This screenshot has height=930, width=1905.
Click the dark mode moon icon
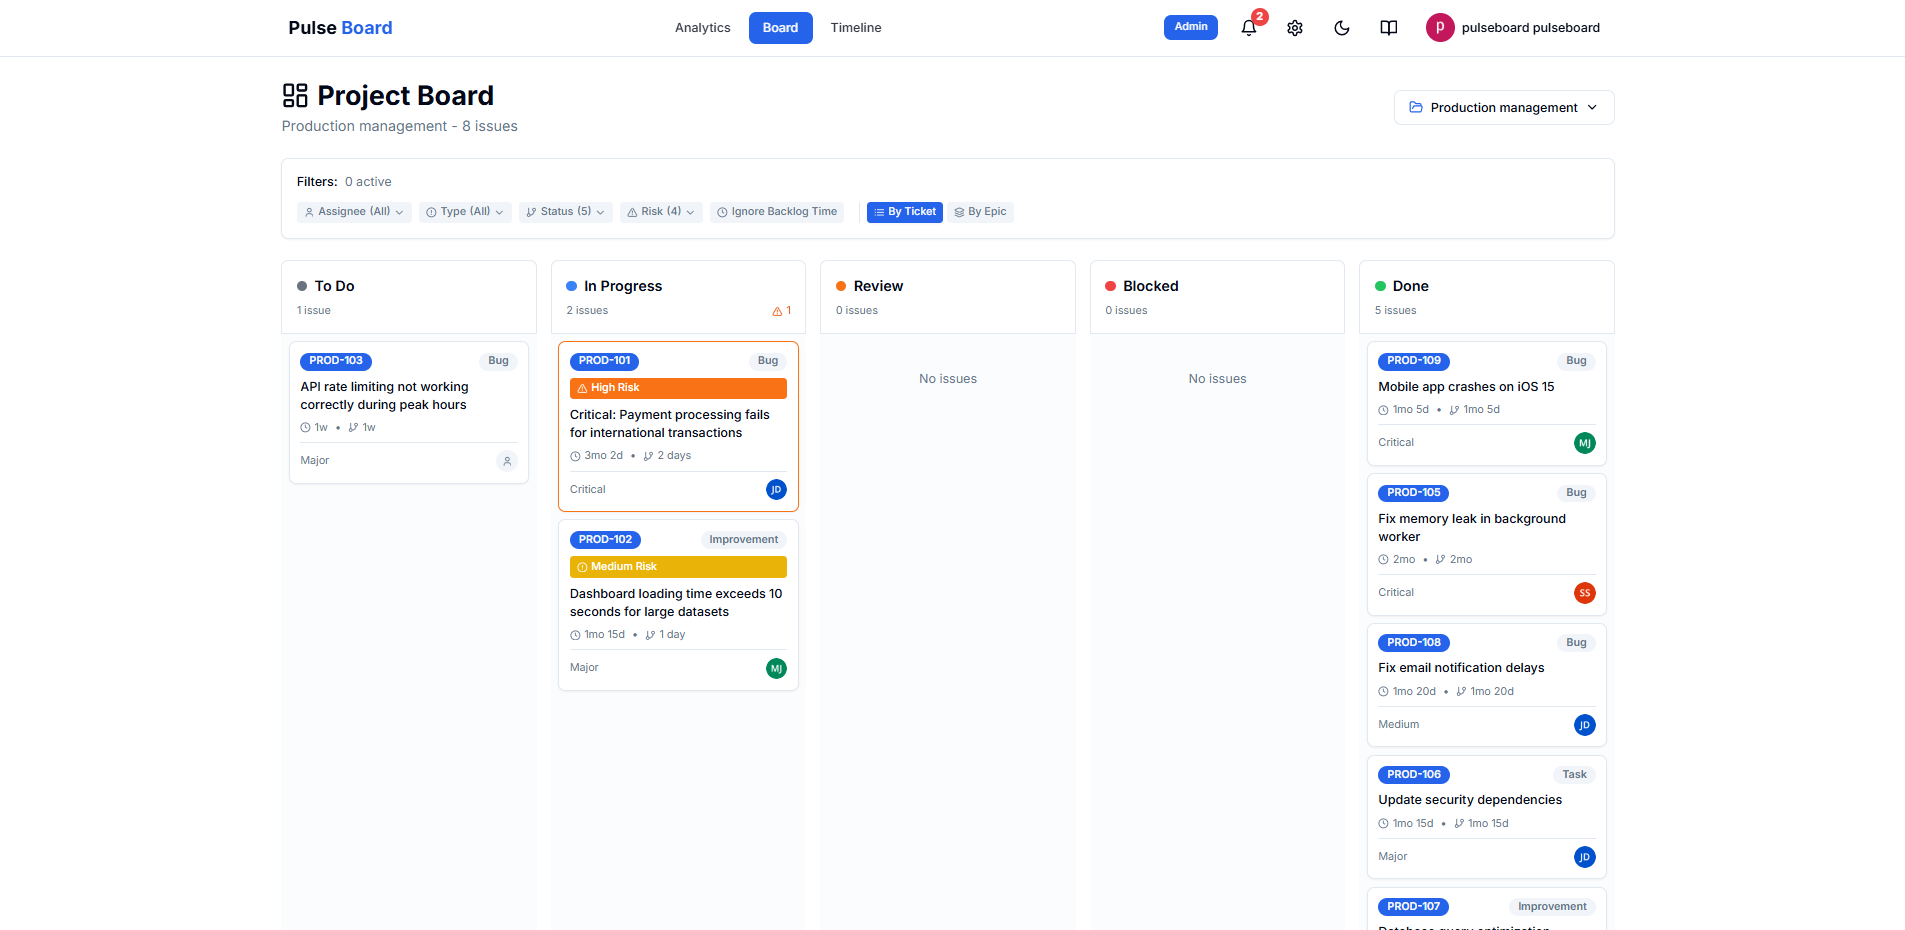(x=1342, y=28)
